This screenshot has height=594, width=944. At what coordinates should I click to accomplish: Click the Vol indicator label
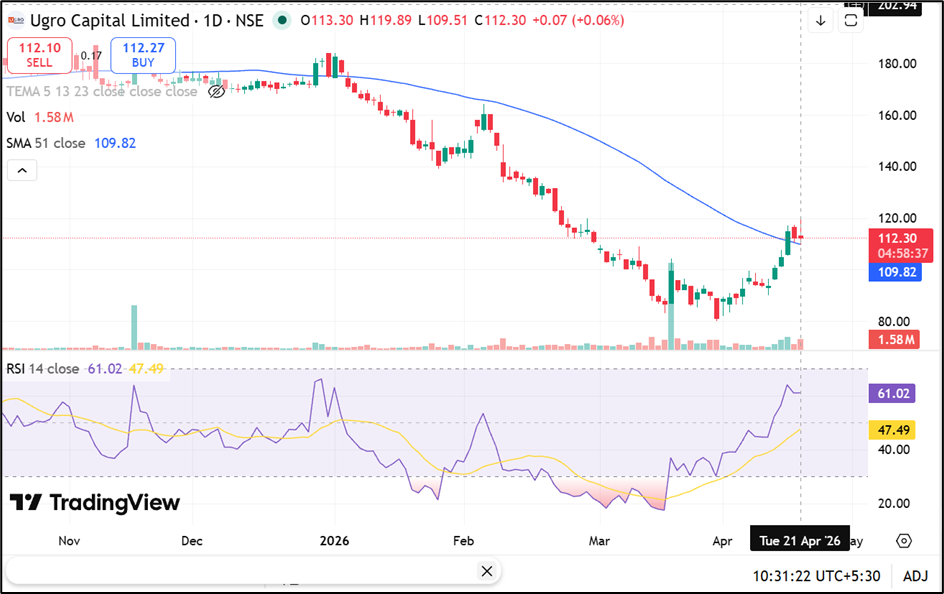(x=16, y=117)
